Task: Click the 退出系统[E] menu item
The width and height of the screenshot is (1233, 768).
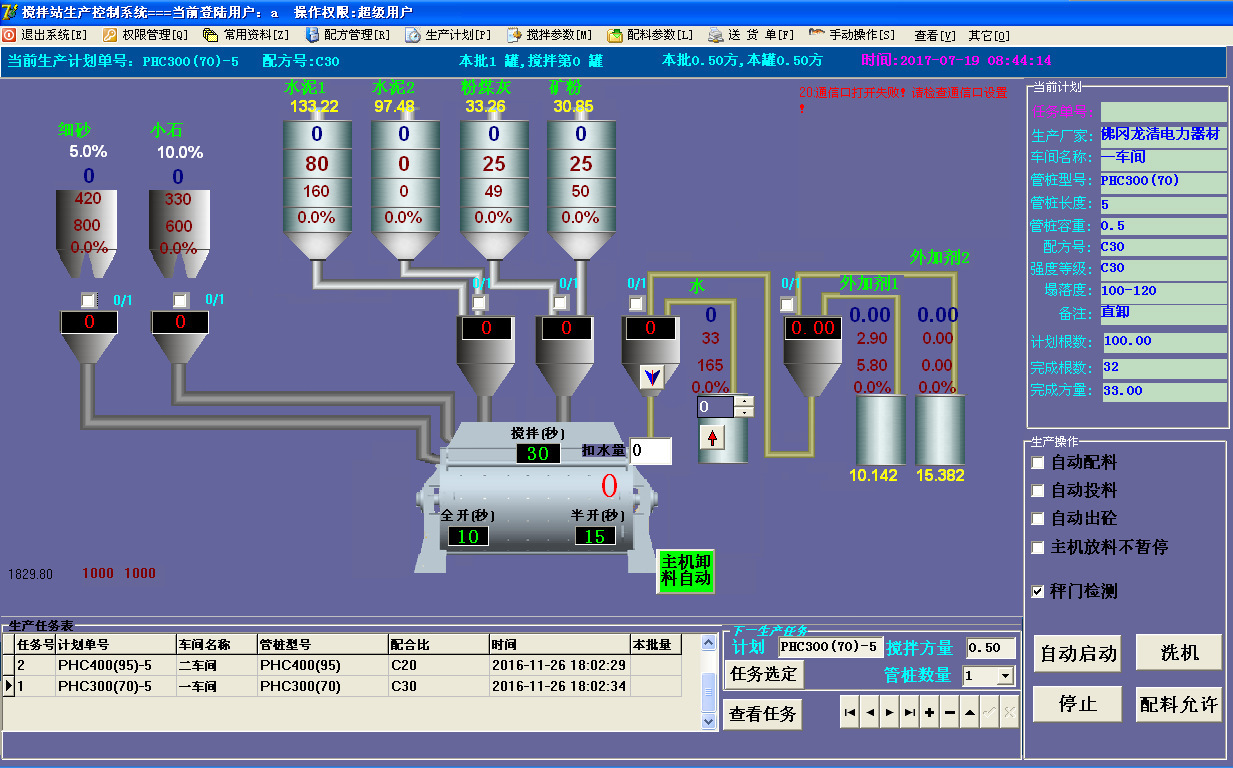Action: pos(45,35)
